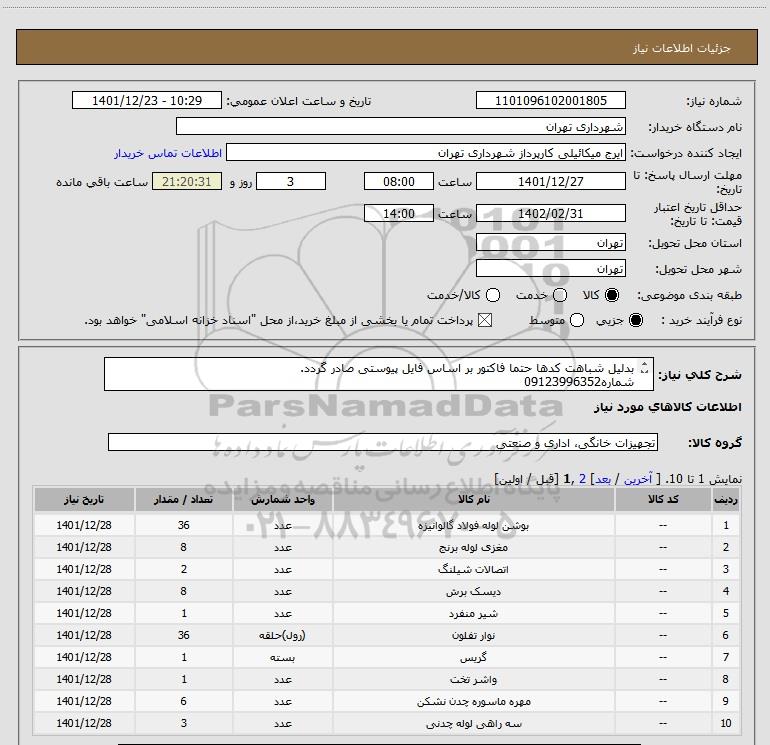
Task: Click the general need description text area
Action: [379, 375]
